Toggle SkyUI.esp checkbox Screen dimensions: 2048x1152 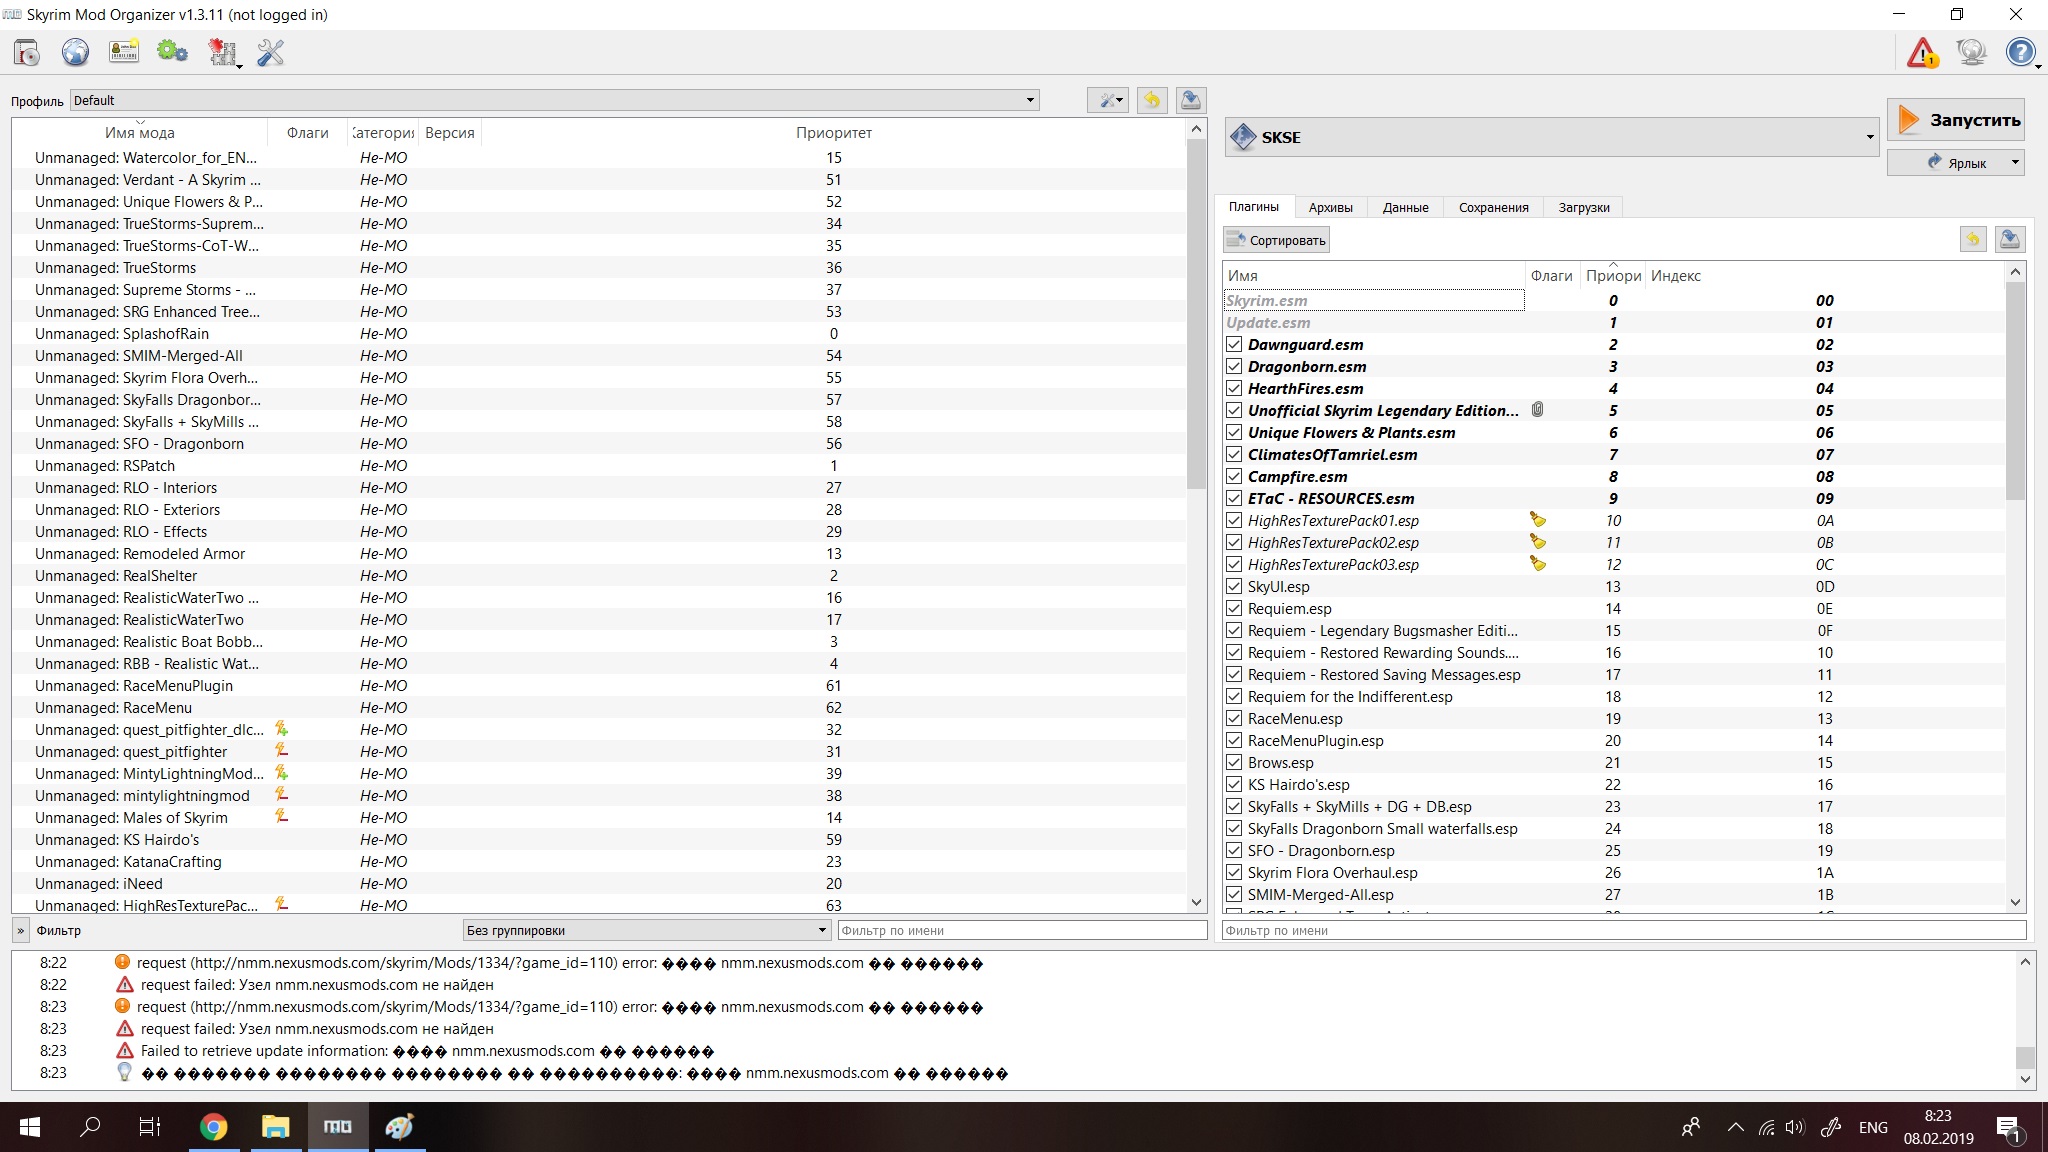[1234, 586]
